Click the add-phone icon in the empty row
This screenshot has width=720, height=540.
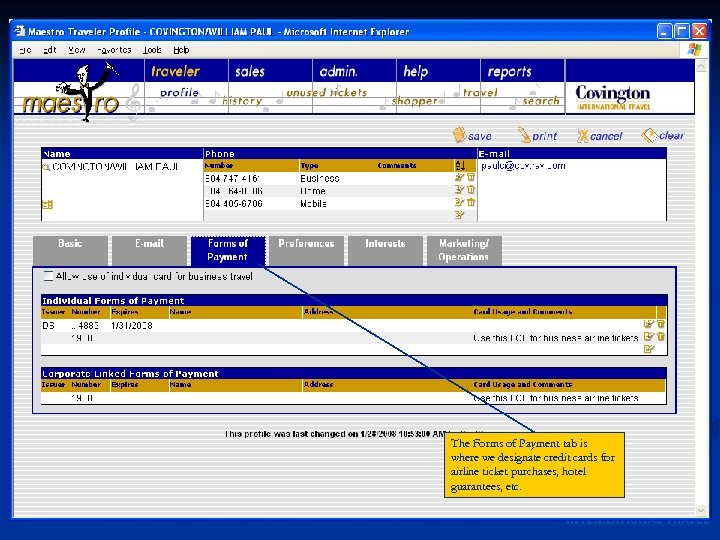coord(459,215)
